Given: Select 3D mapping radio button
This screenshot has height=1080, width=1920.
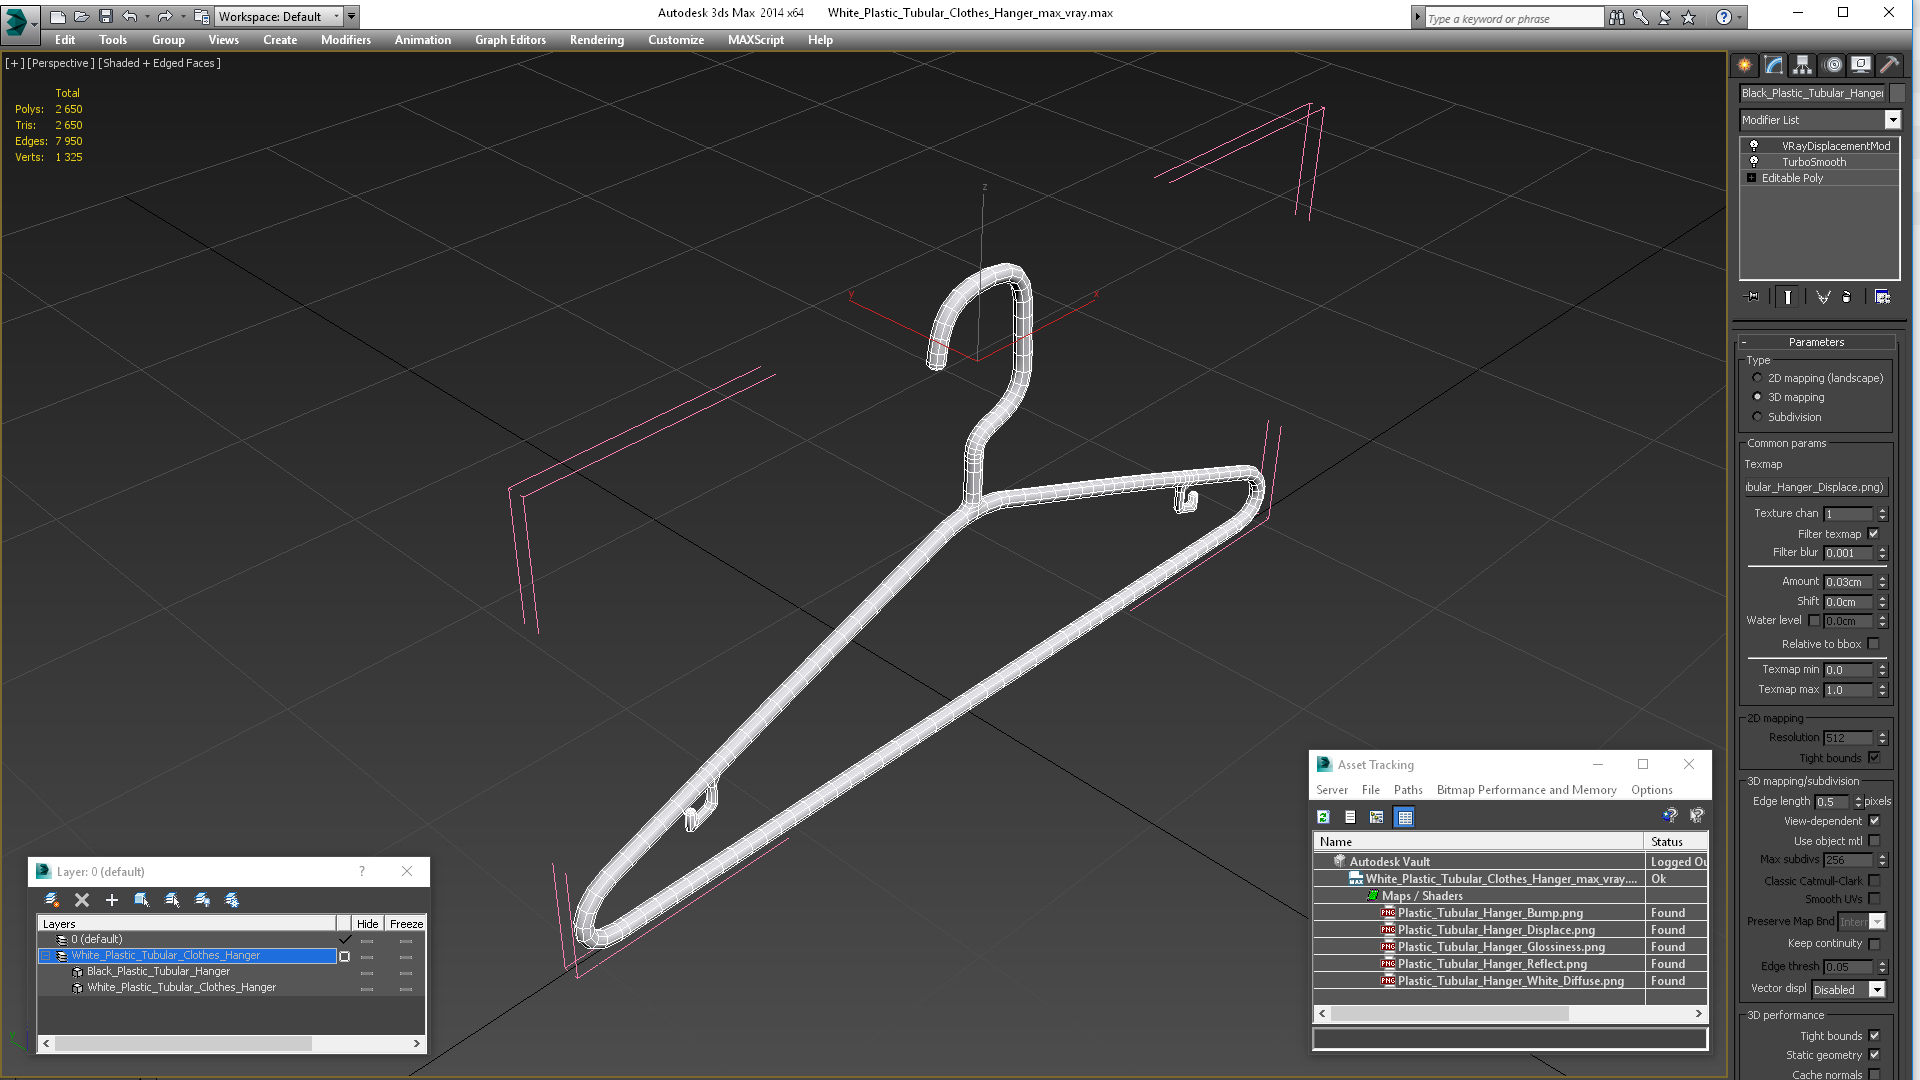Looking at the screenshot, I should [x=1757, y=397].
